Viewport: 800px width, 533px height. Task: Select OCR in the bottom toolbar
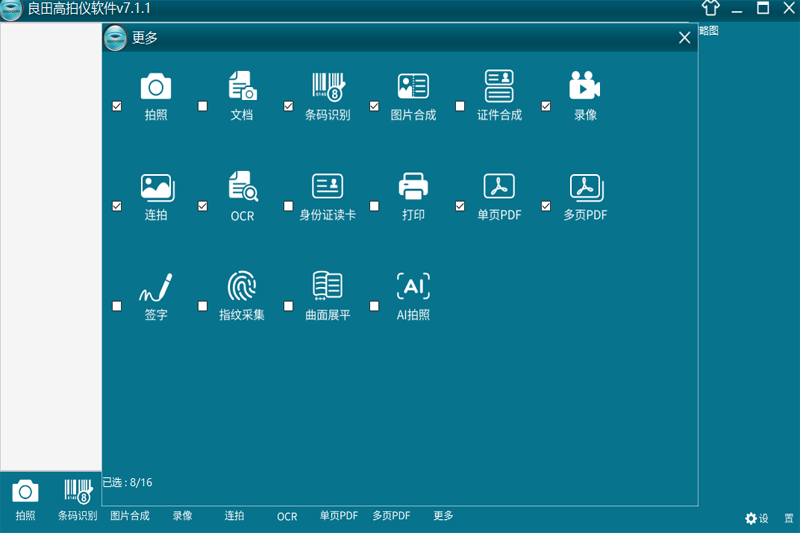[x=287, y=517]
